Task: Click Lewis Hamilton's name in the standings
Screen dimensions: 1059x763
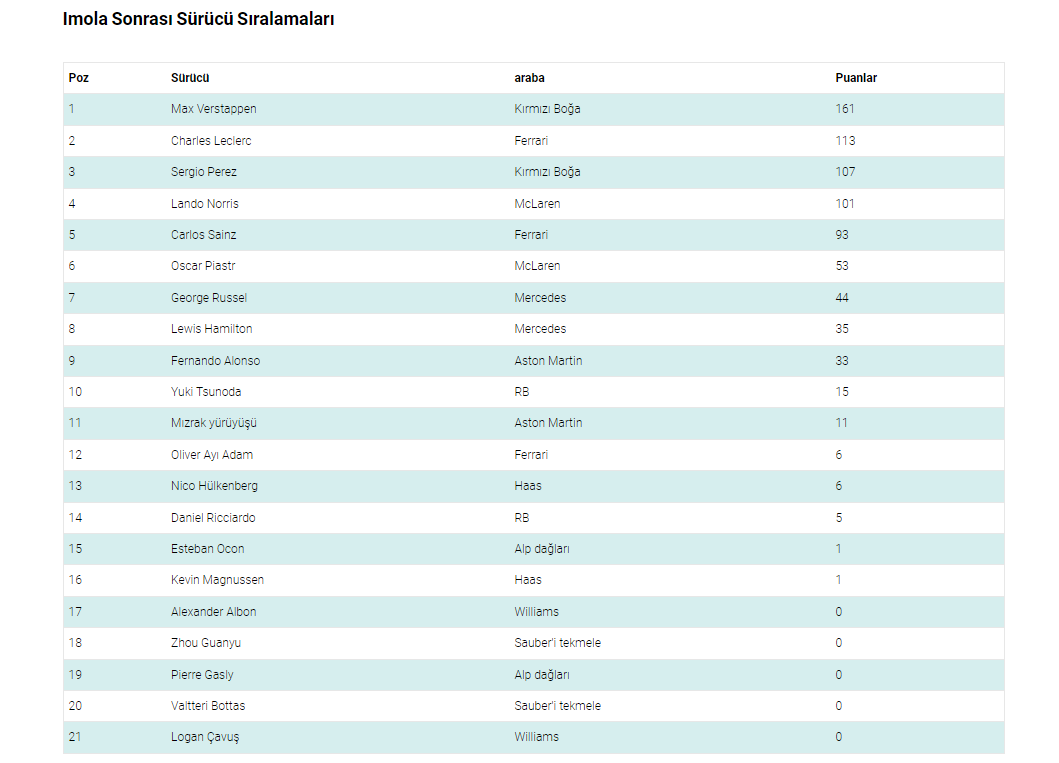Action: click(211, 329)
